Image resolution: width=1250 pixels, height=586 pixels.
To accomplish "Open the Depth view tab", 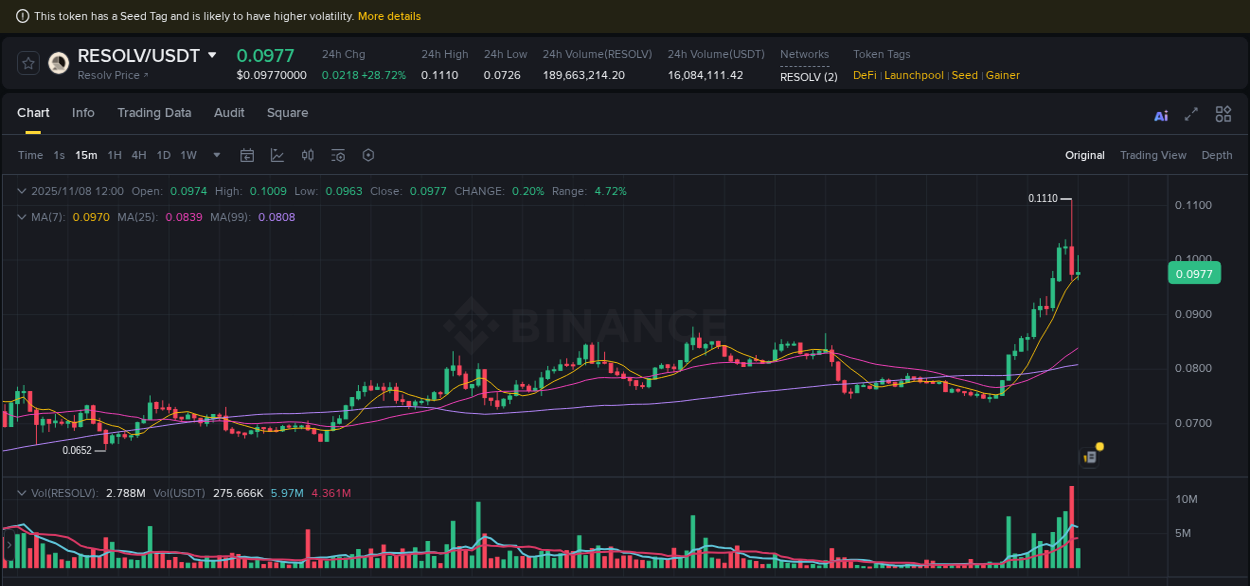I will [x=1217, y=155].
